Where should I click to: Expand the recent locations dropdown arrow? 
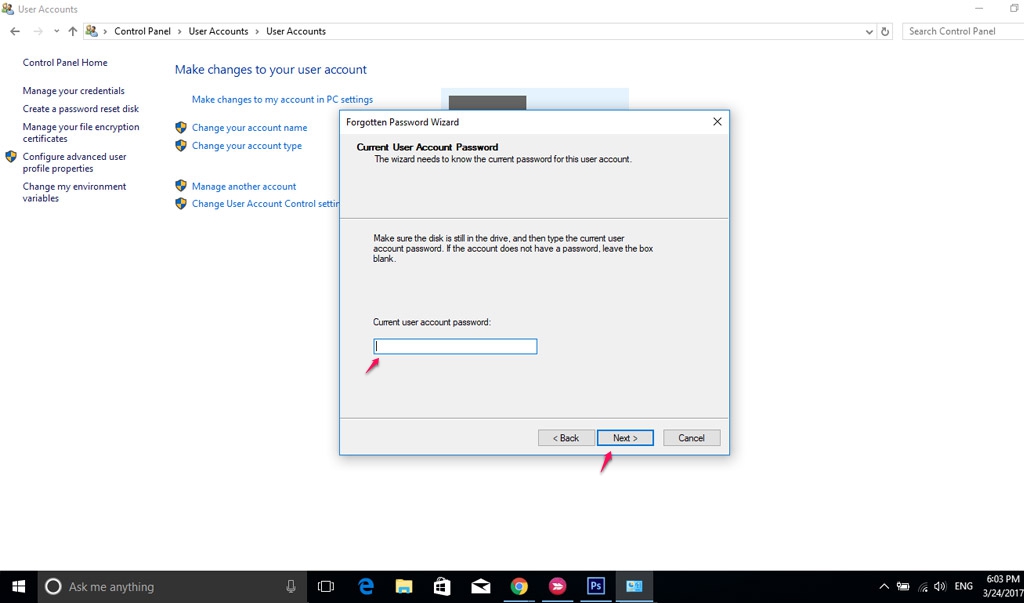[x=57, y=31]
